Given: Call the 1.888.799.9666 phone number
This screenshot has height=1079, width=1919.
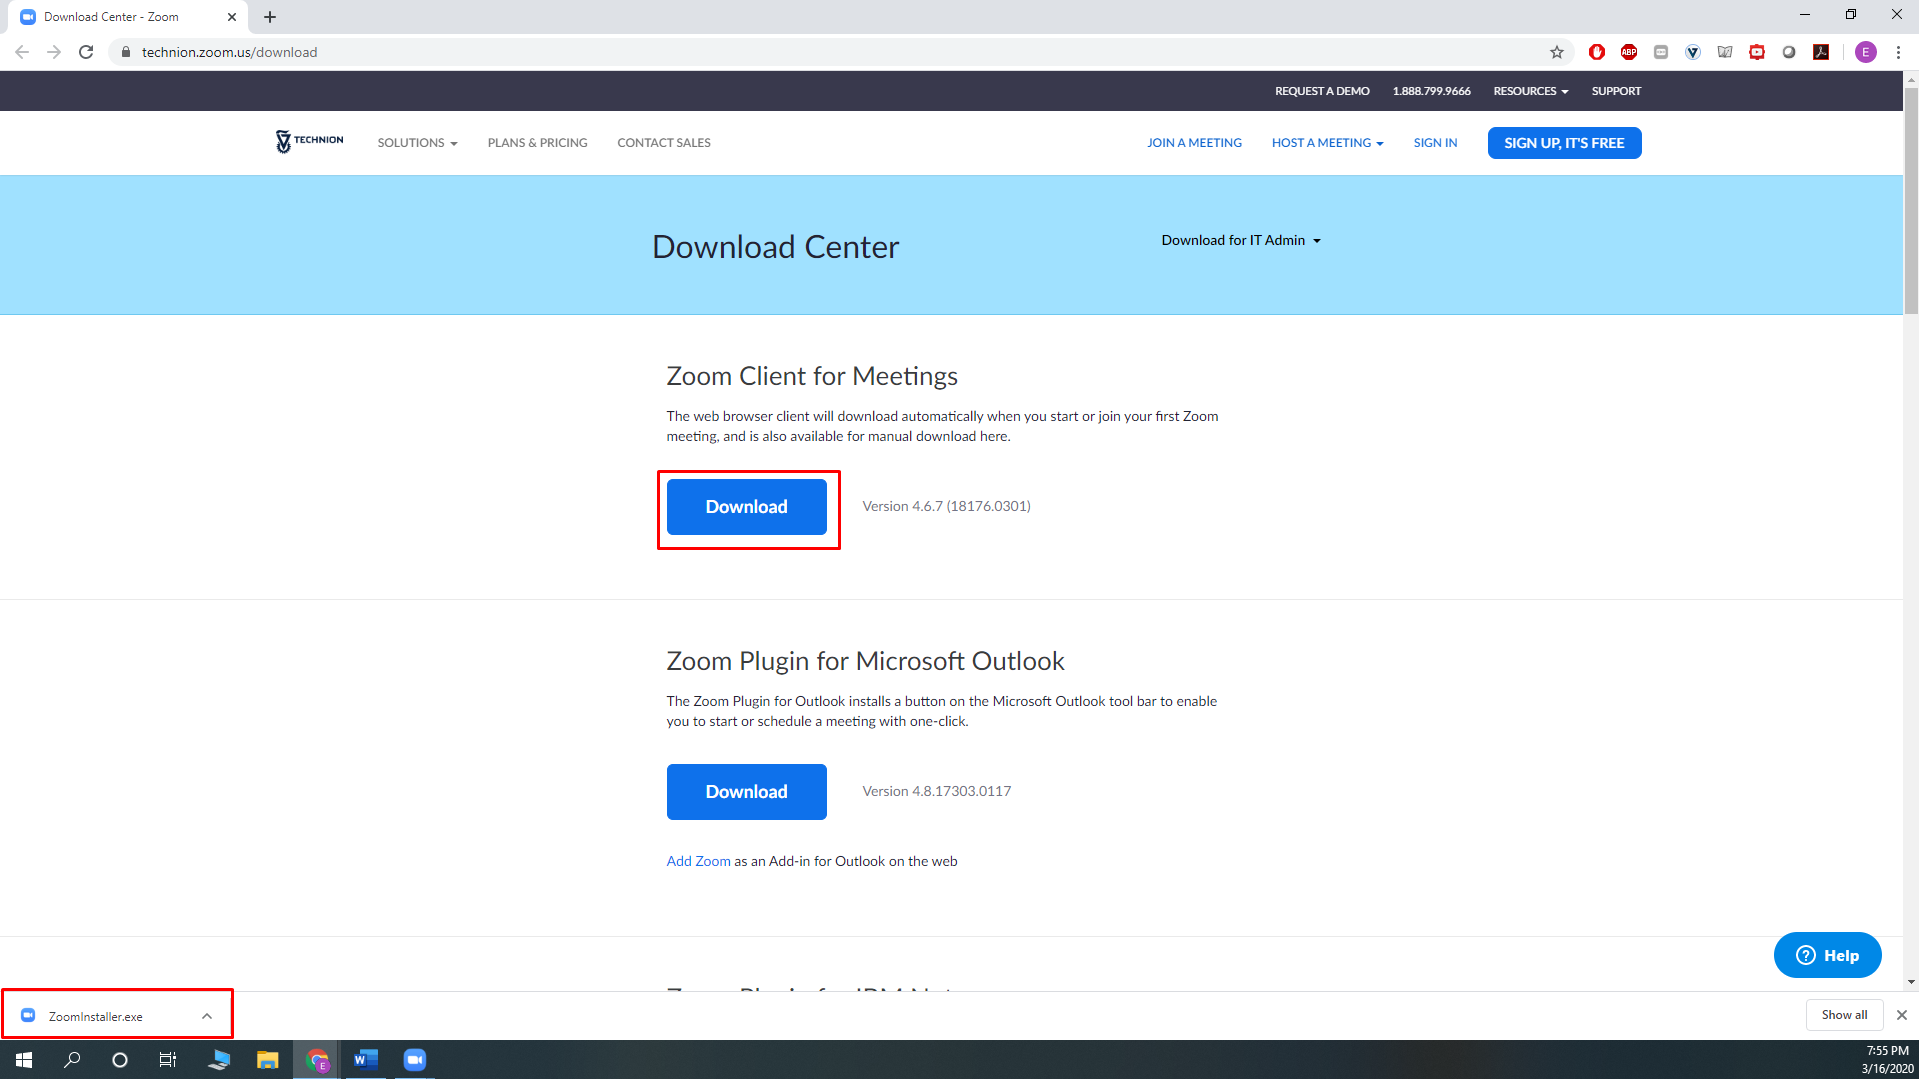Looking at the screenshot, I should (x=1431, y=91).
